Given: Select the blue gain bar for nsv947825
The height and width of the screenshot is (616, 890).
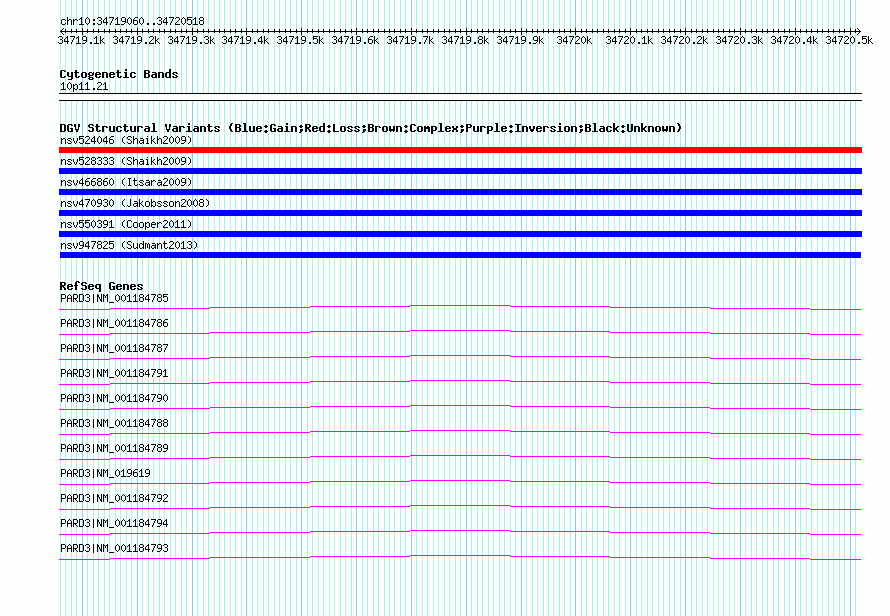Looking at the screenshot, I should (460, 255).
